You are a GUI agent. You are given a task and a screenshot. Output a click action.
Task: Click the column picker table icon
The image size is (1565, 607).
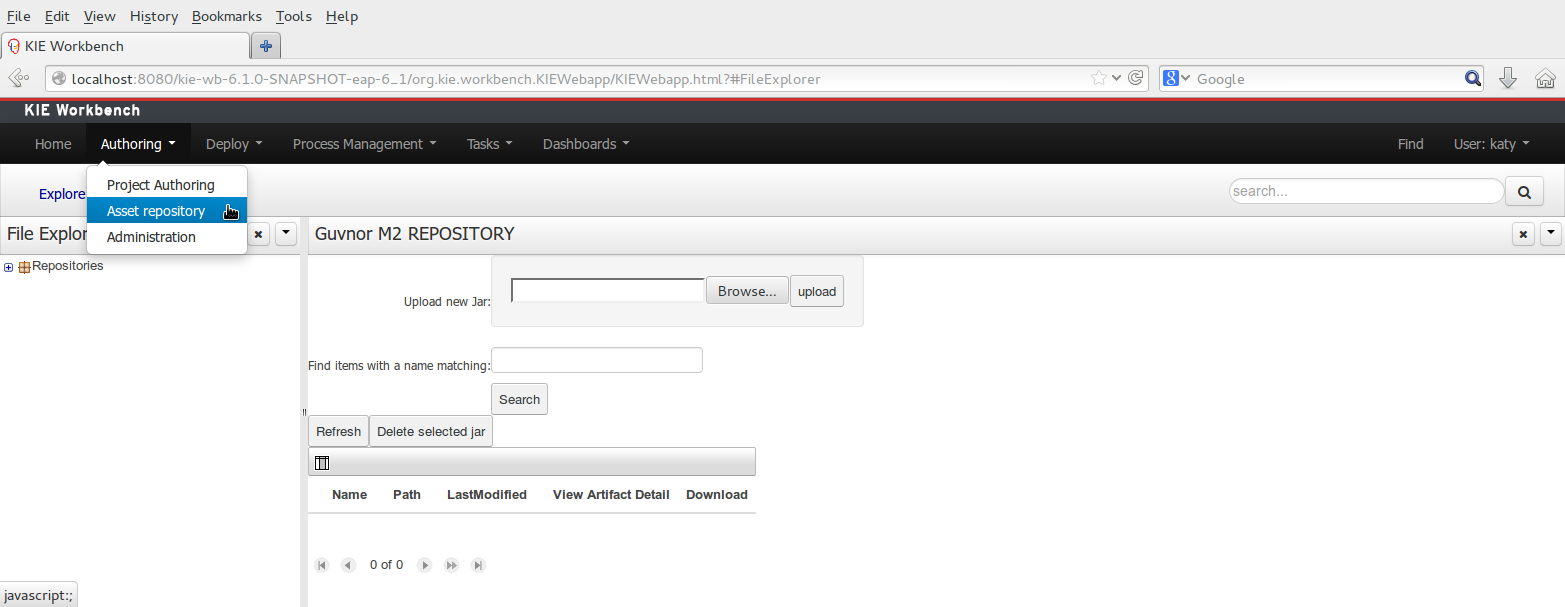coord(322,463)
